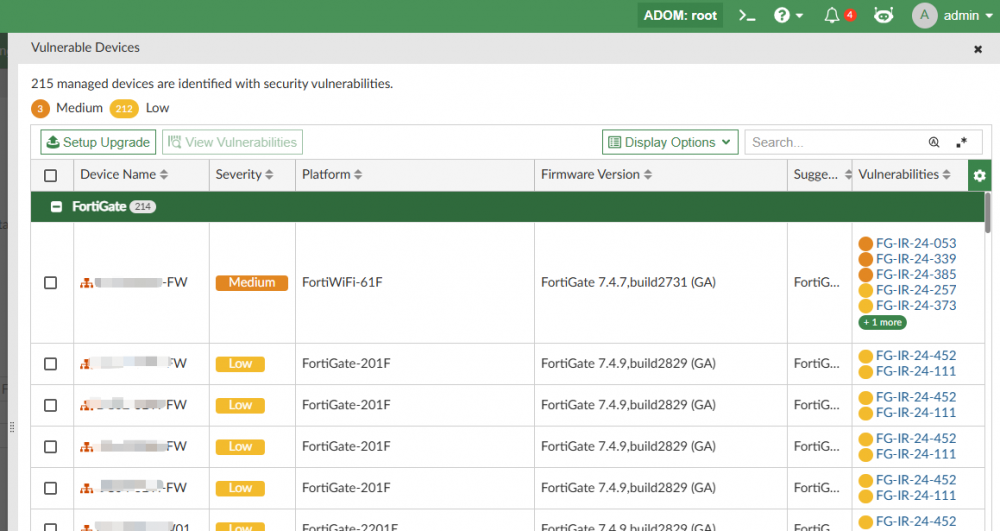Screen dimensions: 1000x531
Task: Close the Vulnerable Devices dialog
Action: [x=978, y=49]
